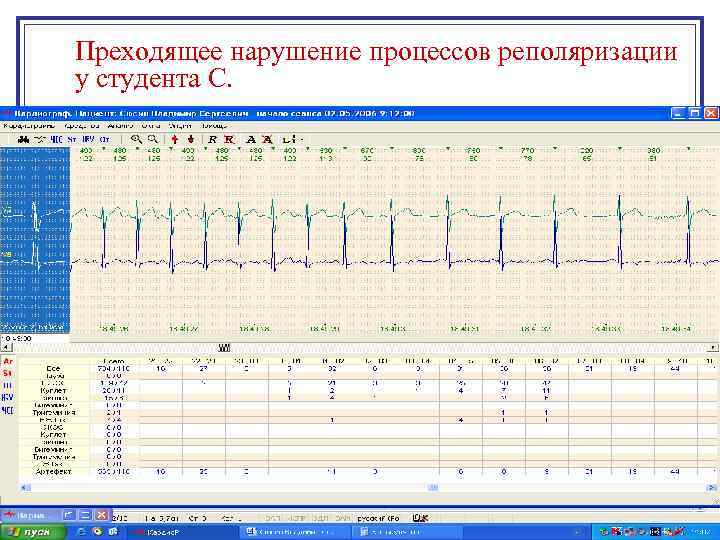Open the Окна menu
This screenshot has width=720, height=540.
coord(151,126)
